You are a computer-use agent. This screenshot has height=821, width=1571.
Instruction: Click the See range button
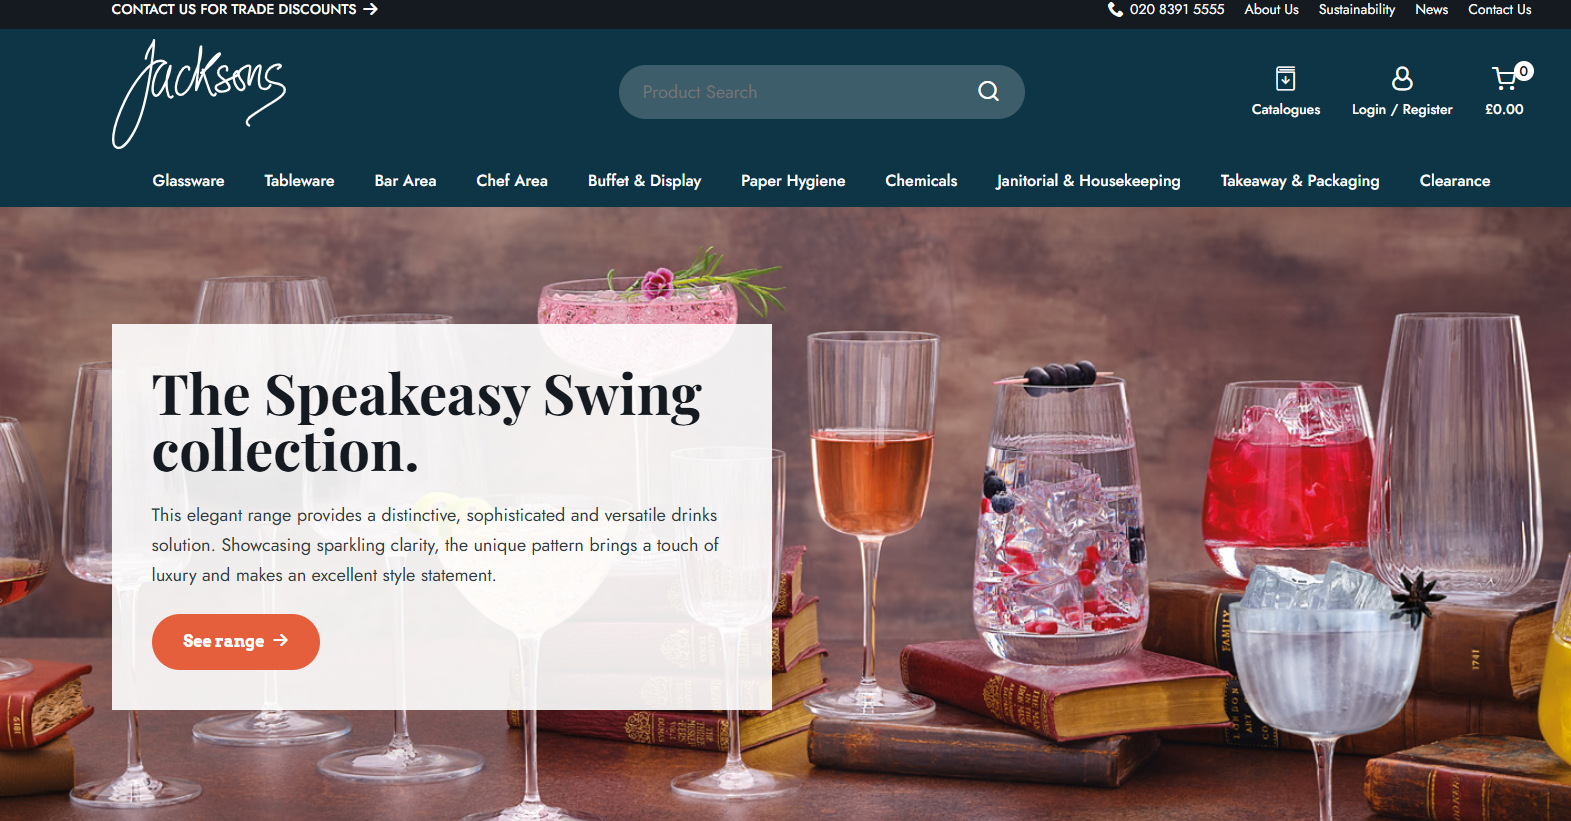pyautogui.click(x=236, y=641)
